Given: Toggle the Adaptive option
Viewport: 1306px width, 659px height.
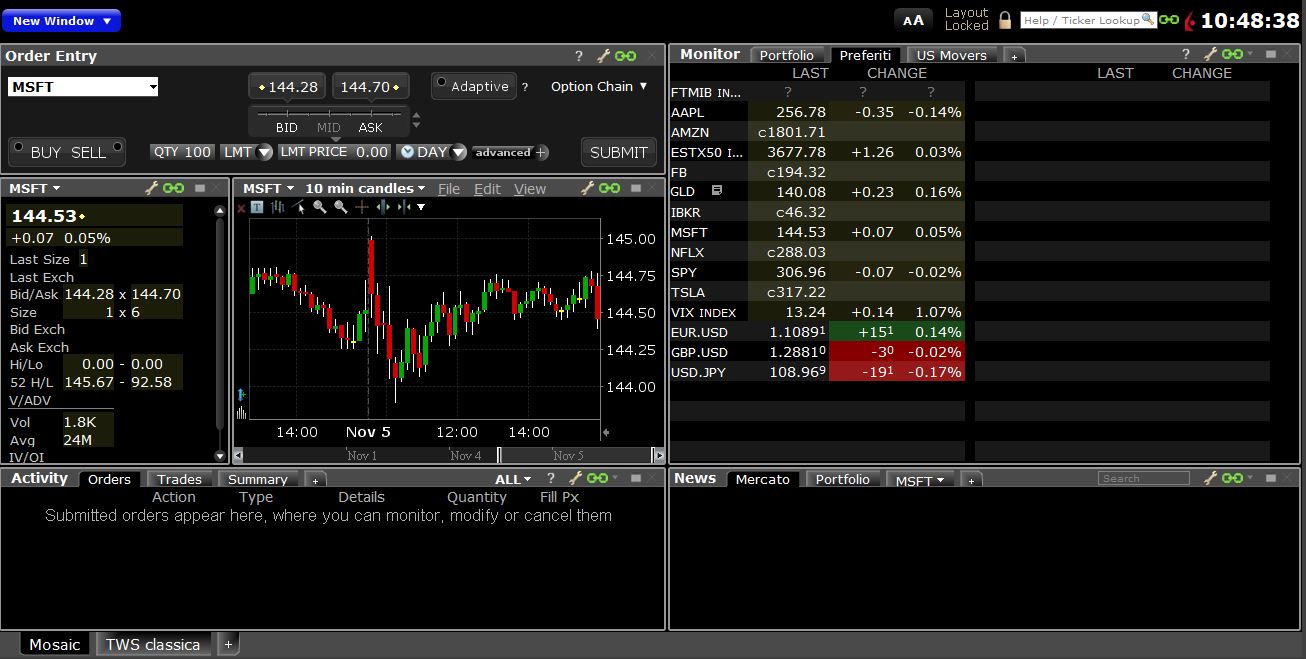Looking at the screenshot, I should pyautogui.click(x=474, y=86).
